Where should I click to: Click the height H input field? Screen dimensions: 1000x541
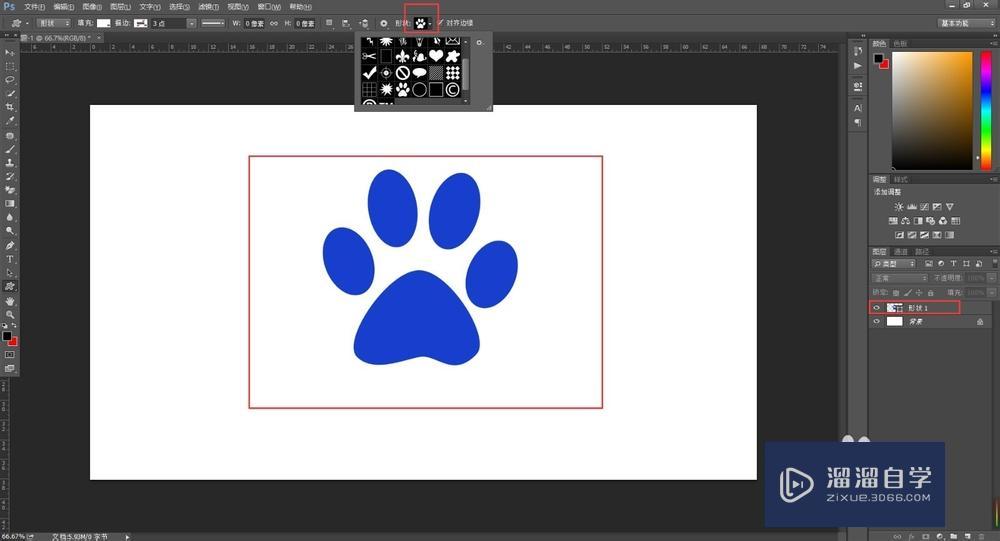pyautogui.click(x=305, y=23)
